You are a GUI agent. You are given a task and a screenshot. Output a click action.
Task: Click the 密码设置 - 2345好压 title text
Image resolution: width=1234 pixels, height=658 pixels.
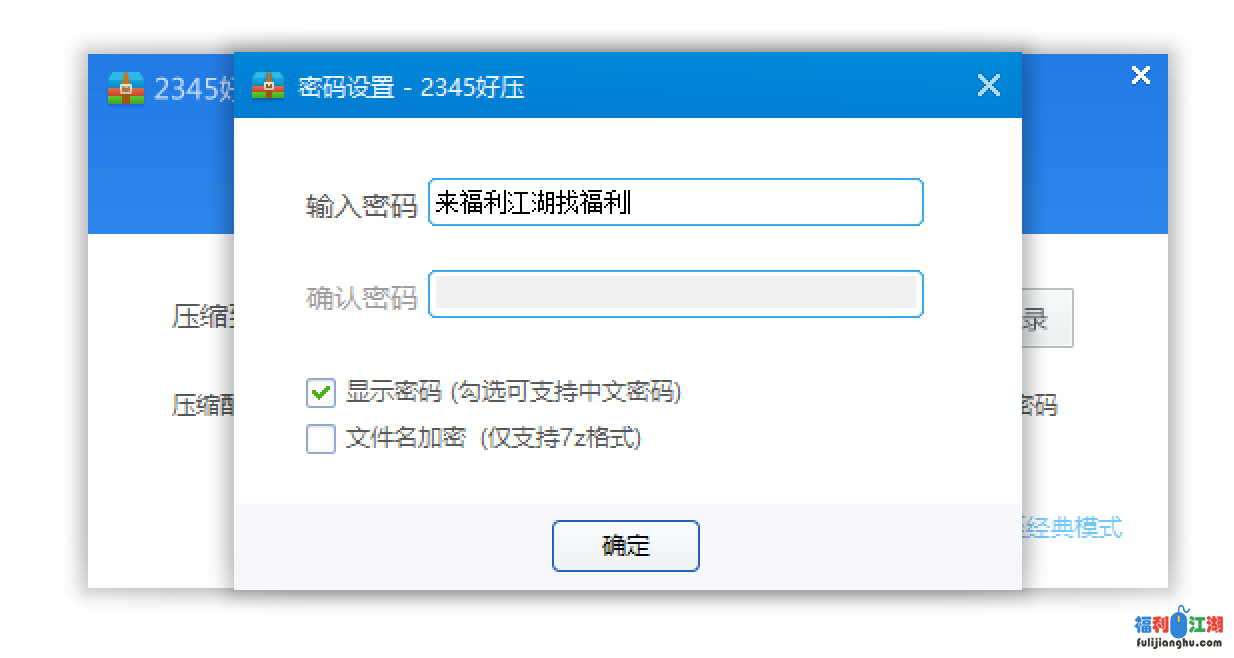411,87
